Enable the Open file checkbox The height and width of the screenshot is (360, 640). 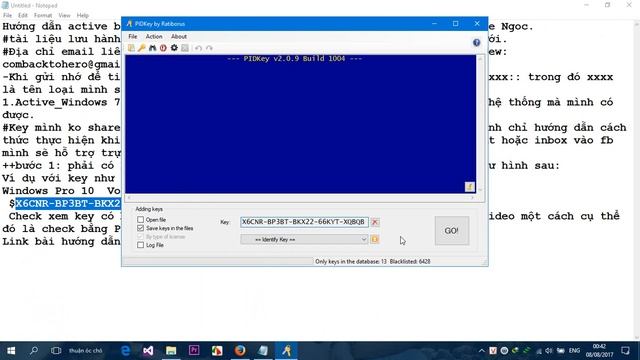pyautogui.click(x=140, y=220)
